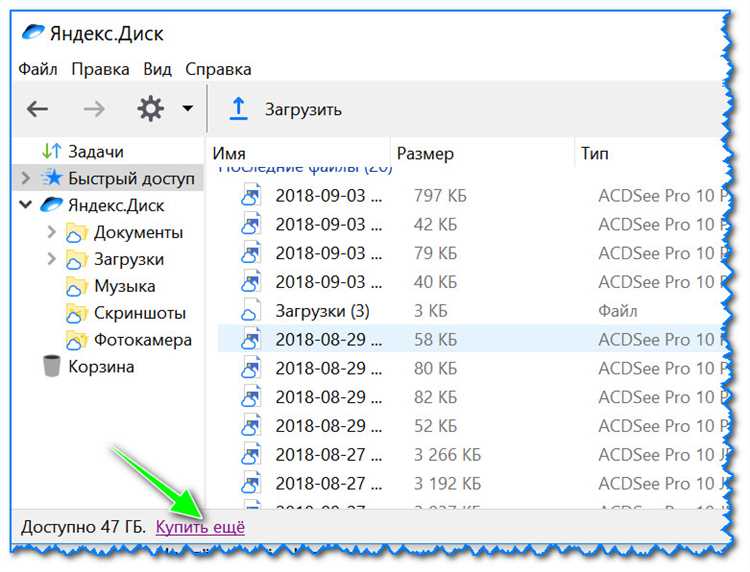The height and width of the screenshot is (572, 750).
Task: Collapse the Яндекс.Диск tree node
Action: click(x=26, y=206)
